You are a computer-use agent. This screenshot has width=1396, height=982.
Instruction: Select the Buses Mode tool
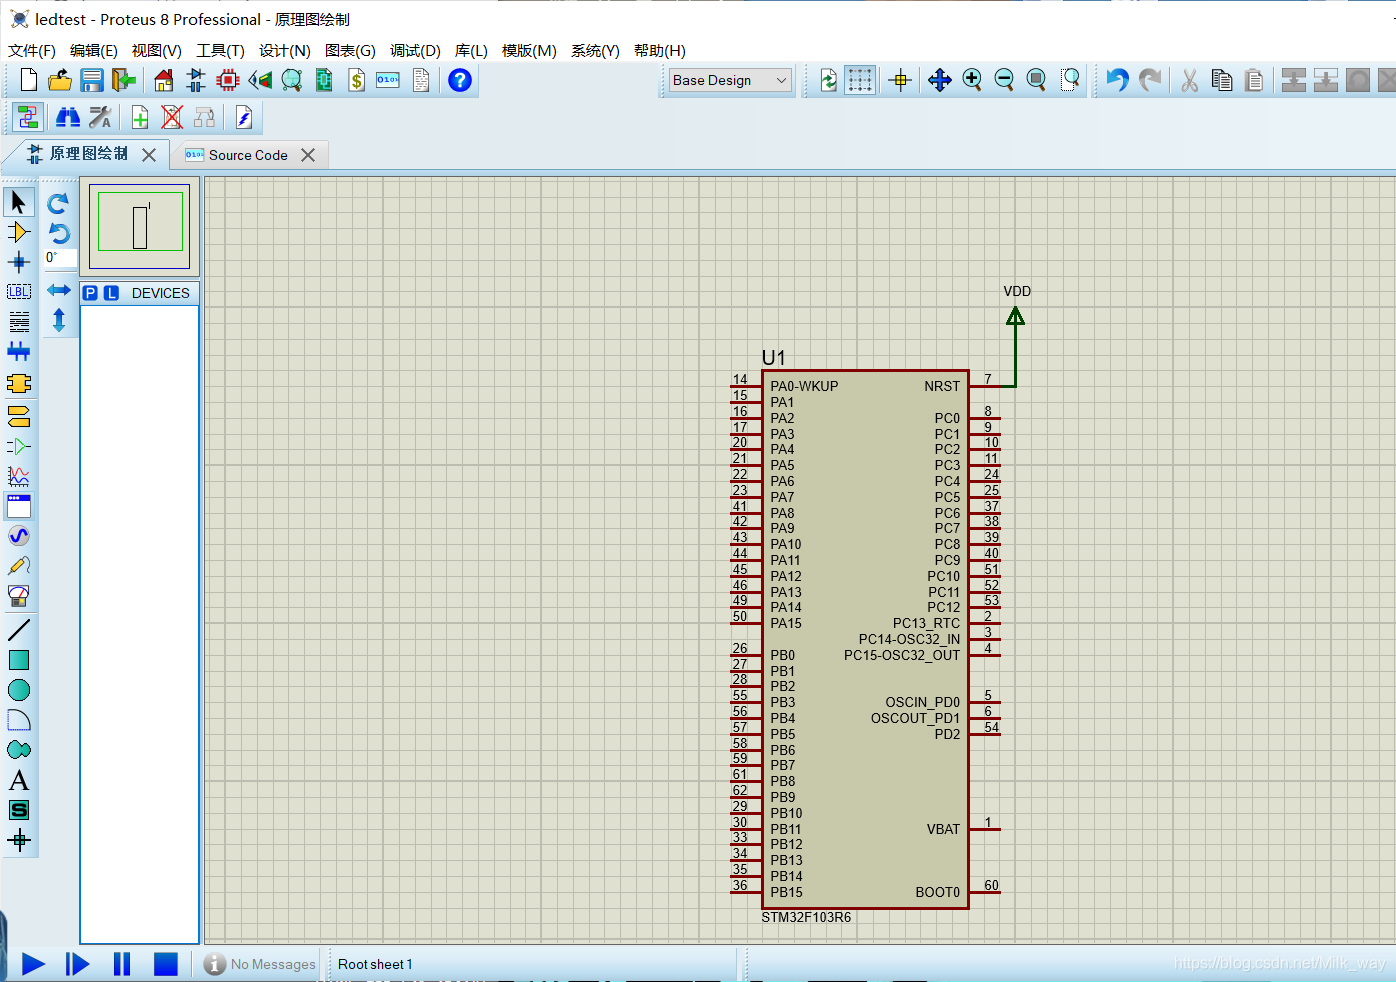pyautogui.click(x=18, y=352)
